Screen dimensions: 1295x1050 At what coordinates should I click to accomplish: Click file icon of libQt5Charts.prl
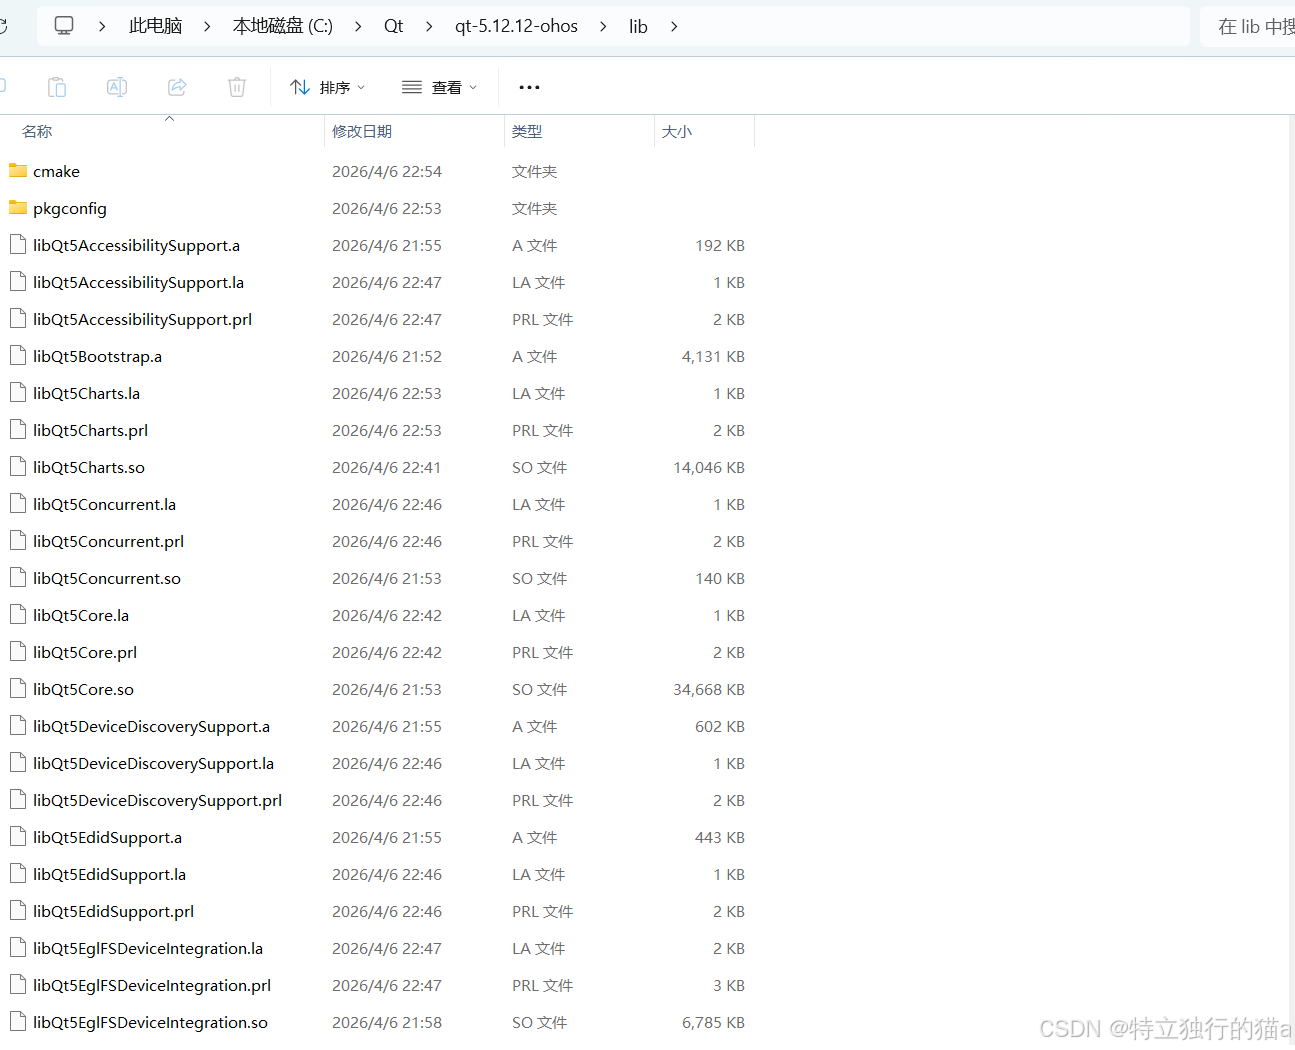click(18, 430)
